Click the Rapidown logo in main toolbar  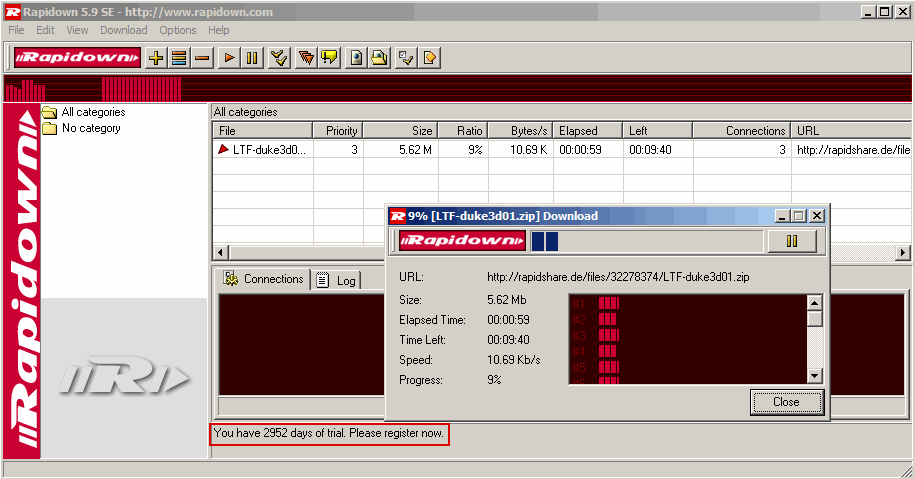click(x=78, y=57)
